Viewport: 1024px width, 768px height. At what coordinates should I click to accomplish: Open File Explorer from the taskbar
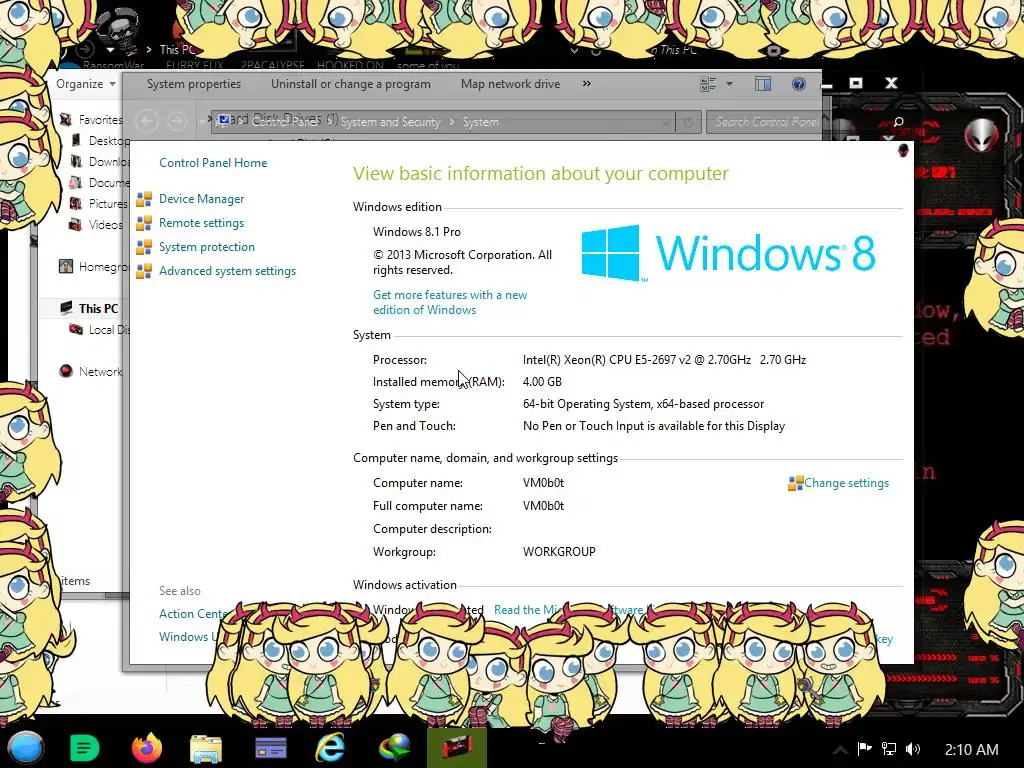(206, 748)
